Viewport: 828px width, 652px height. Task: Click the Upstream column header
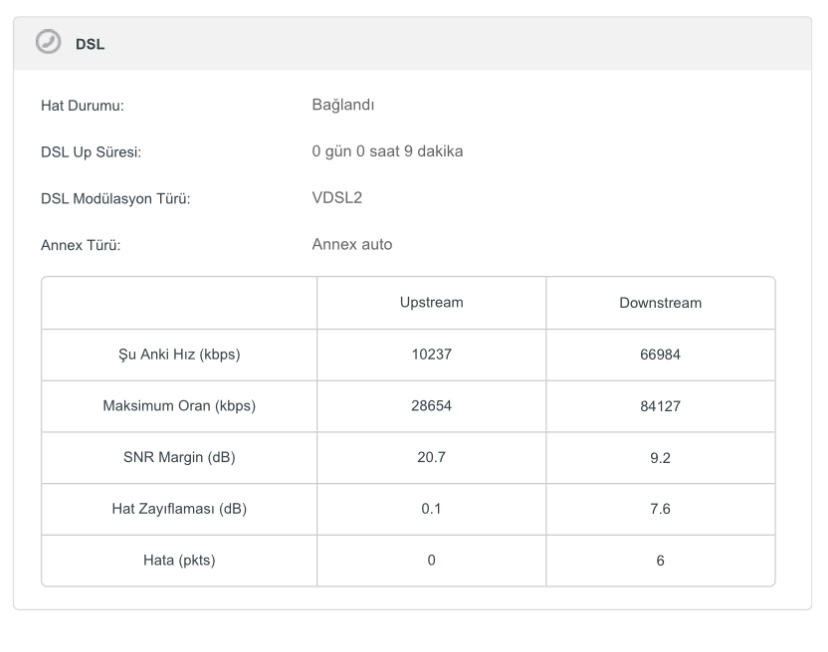pos(431,302)
